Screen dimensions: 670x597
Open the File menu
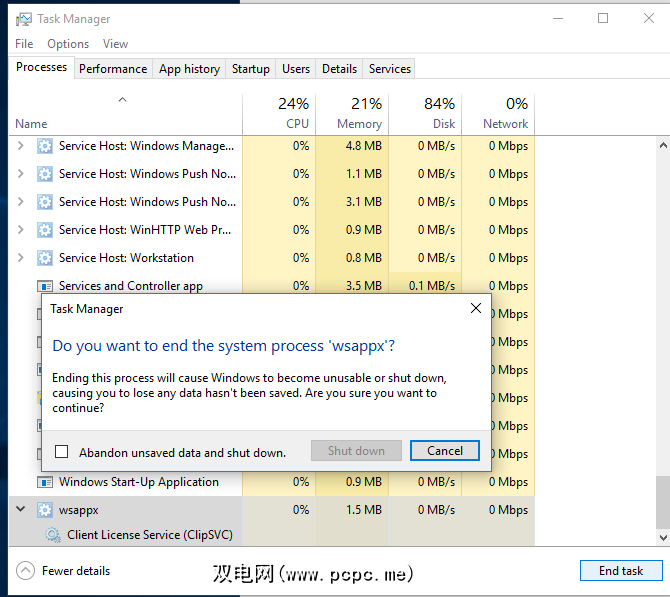[x=24, y=44]
